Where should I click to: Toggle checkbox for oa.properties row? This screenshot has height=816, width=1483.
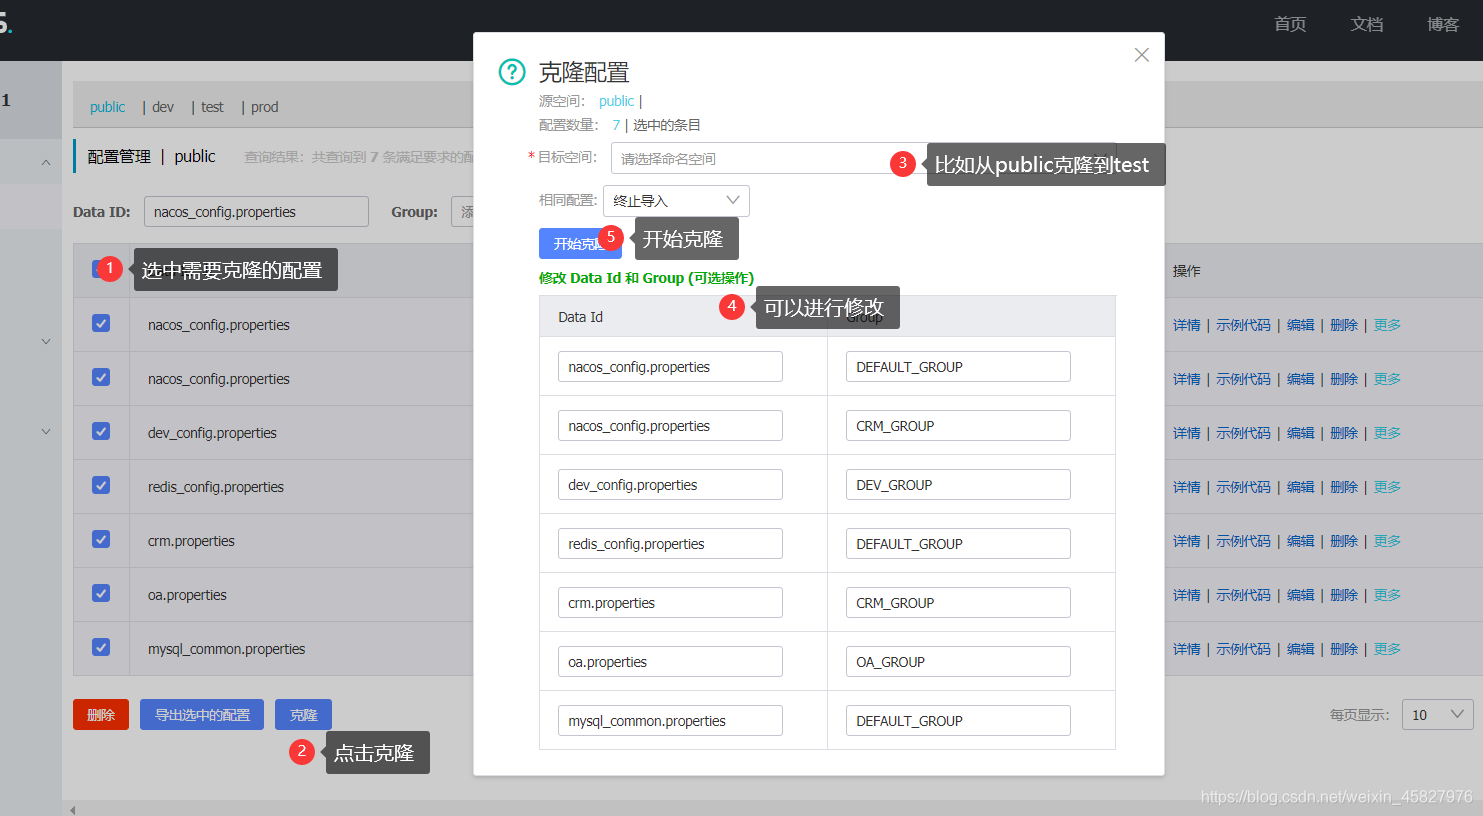coord(101,593)
